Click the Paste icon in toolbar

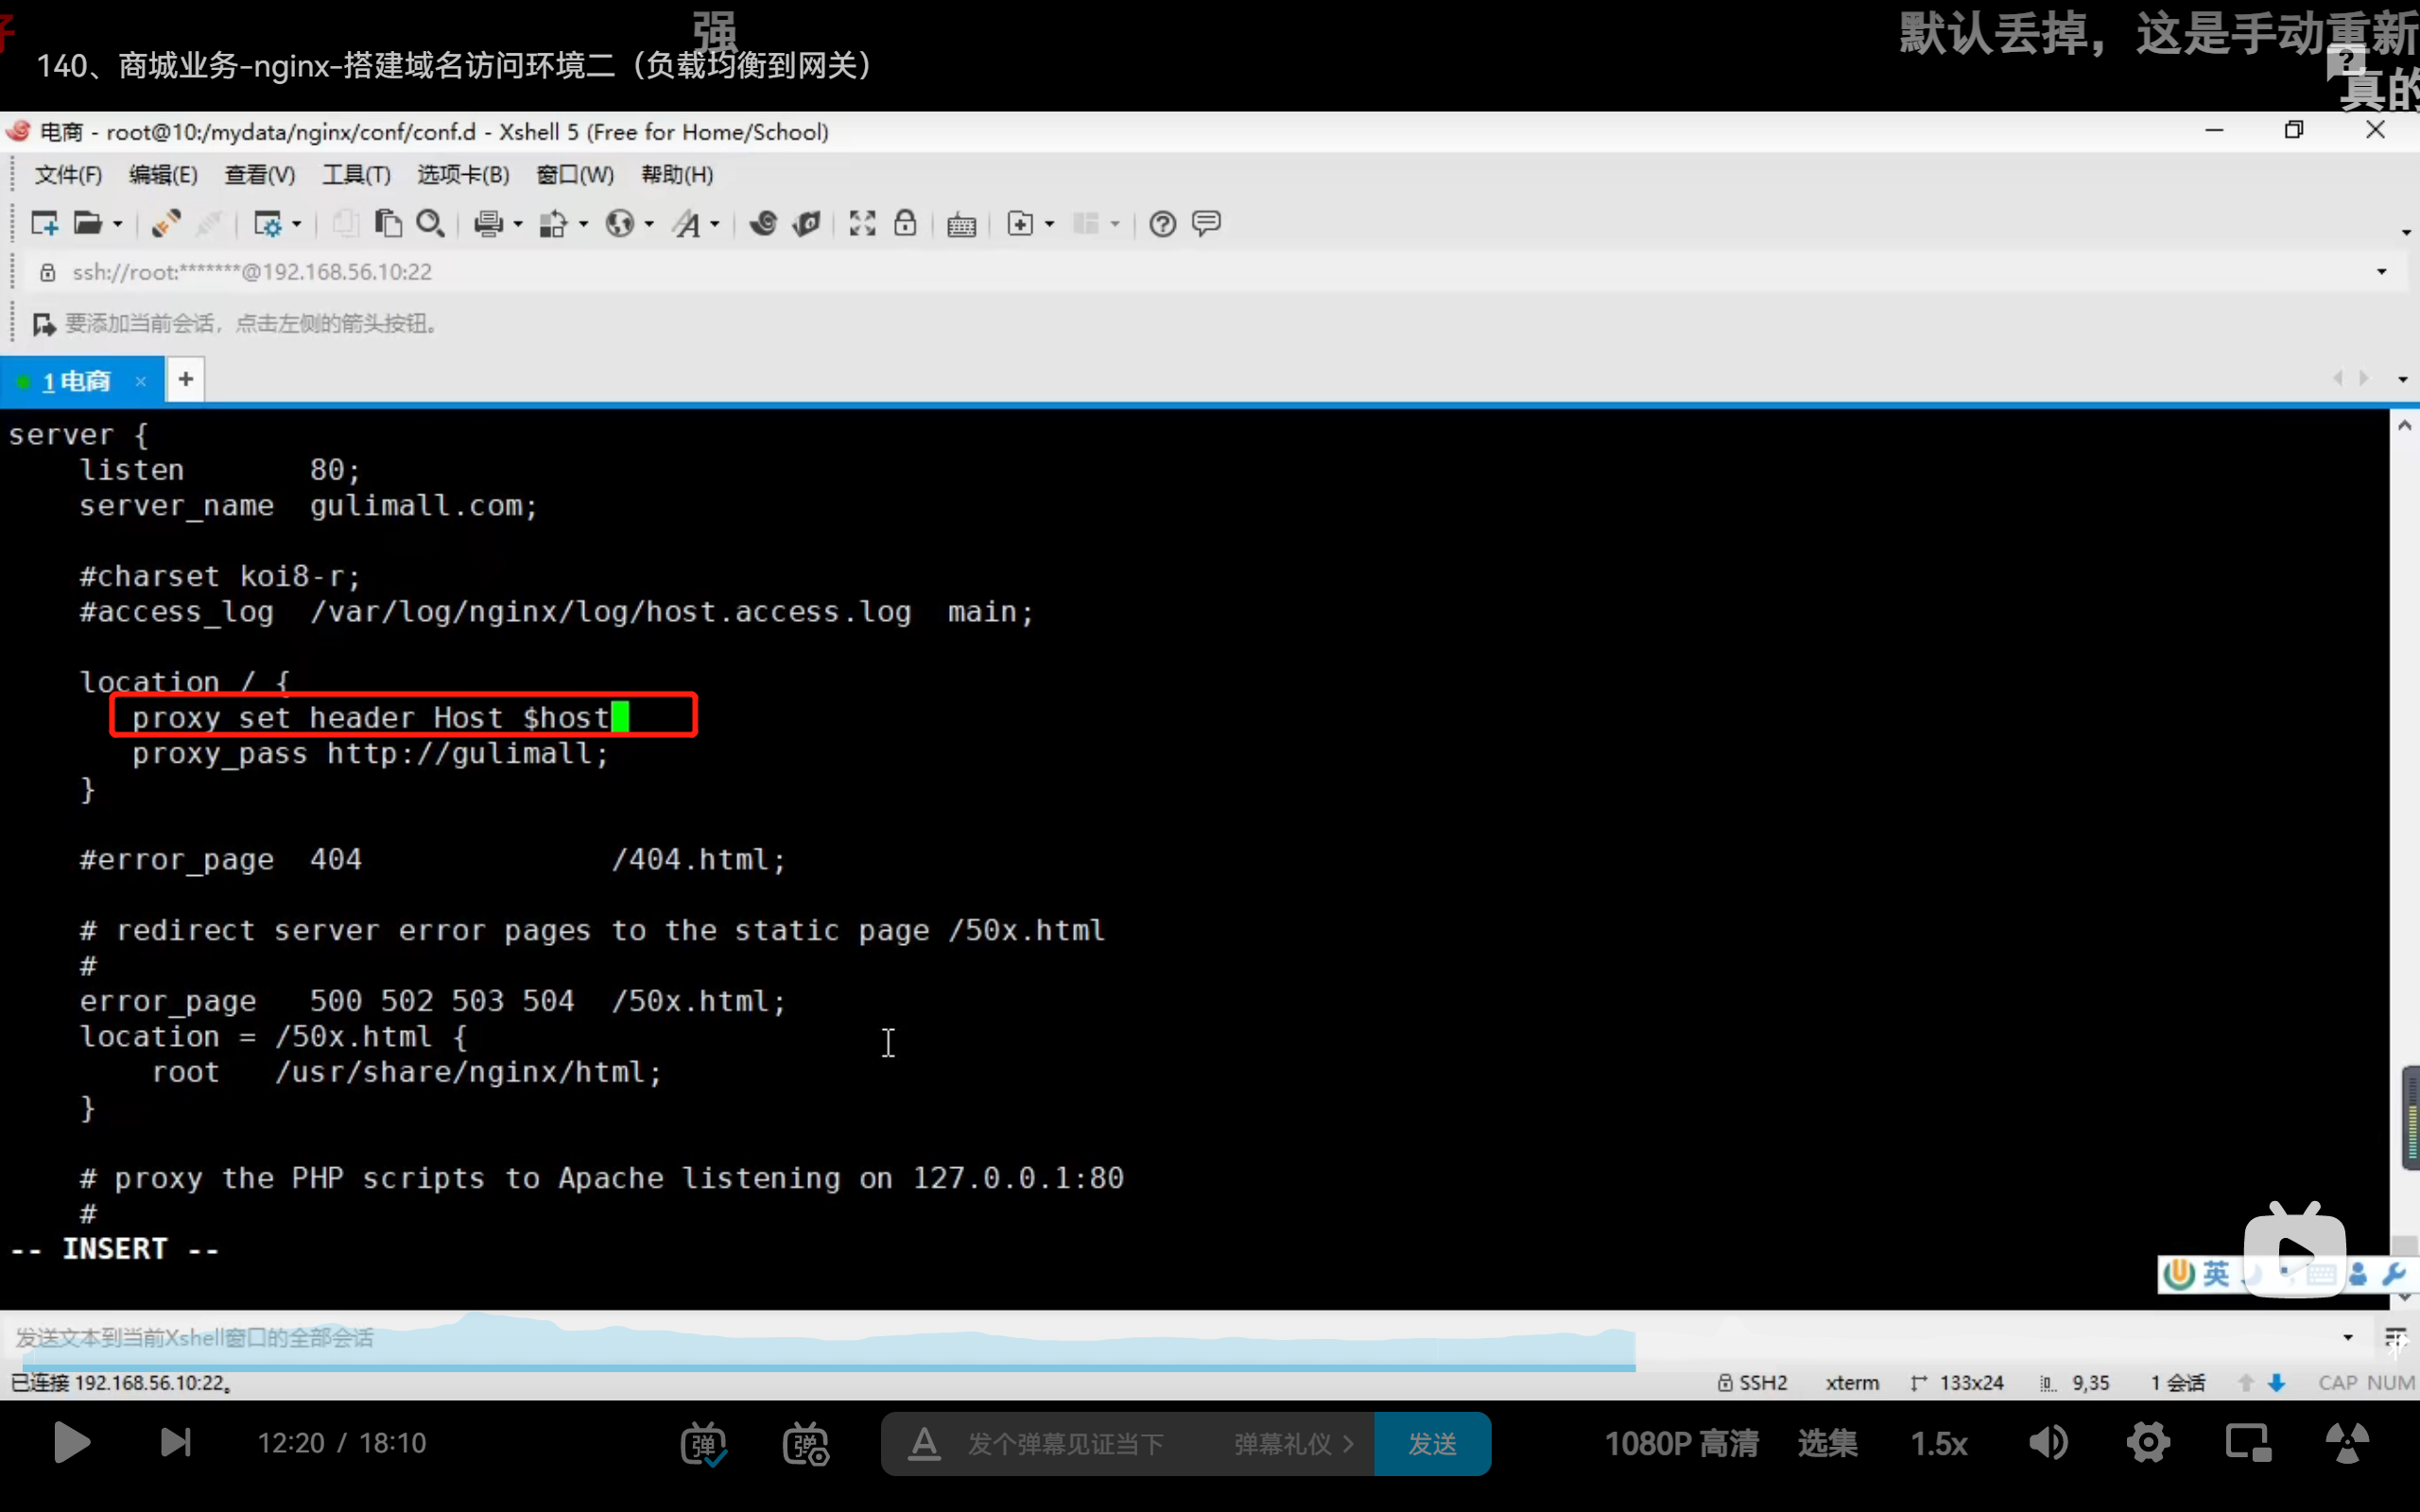click(388, 223)
